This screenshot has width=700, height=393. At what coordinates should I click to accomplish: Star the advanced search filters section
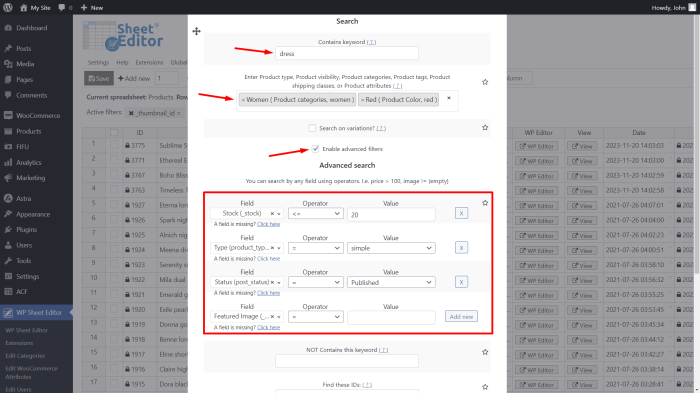click(485, 203)
